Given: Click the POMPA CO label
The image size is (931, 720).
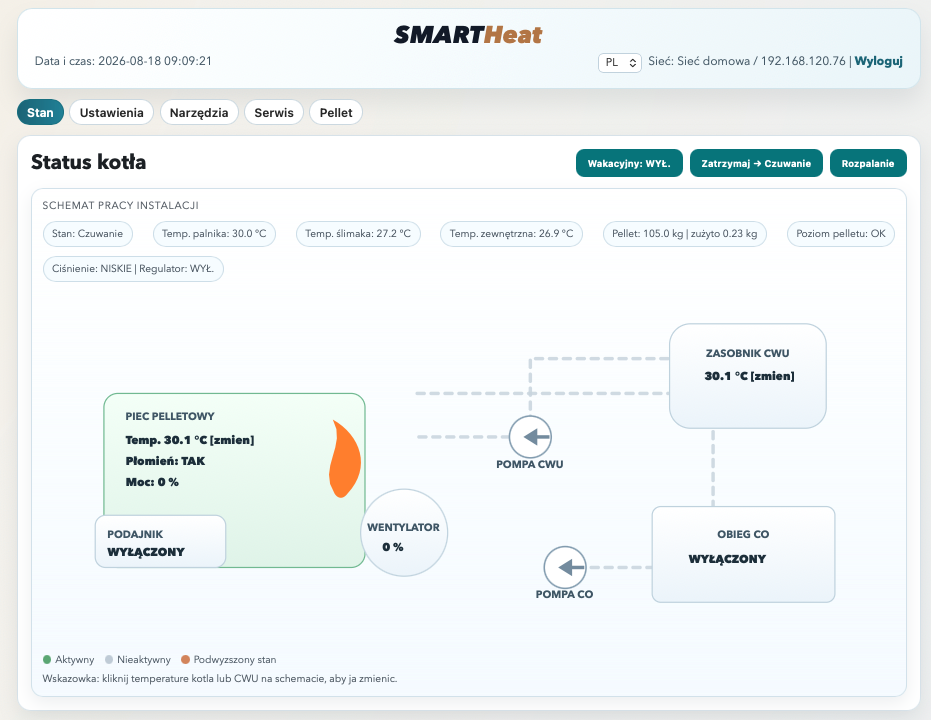Looking at the screenshot, I should point(564,594).
